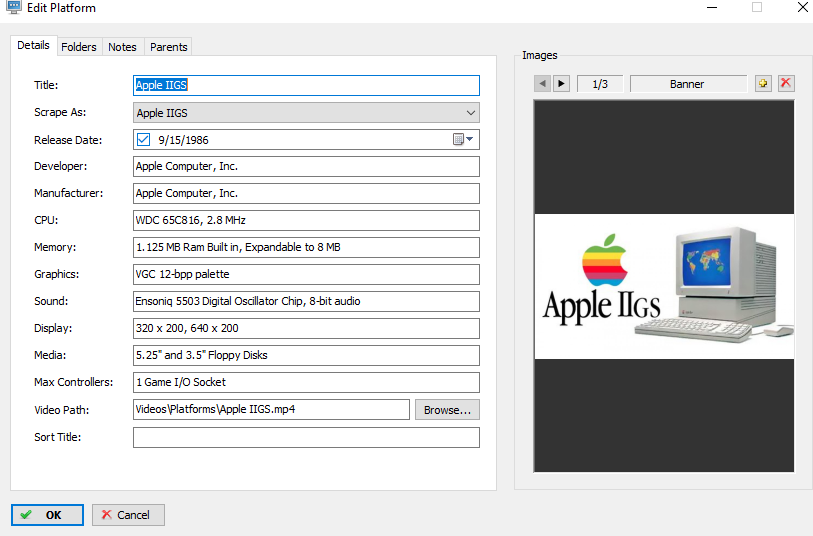Image resolution: width=813 pixels, height=536 pixels.
Task: Confirm changes with the OK button
Action: [x=47, y=515]
